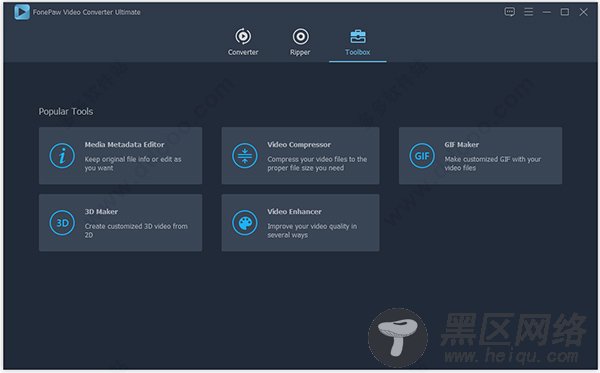600x373 pixels.
Task: Click 'Make customized GIF' description
Action: (492, 163)
